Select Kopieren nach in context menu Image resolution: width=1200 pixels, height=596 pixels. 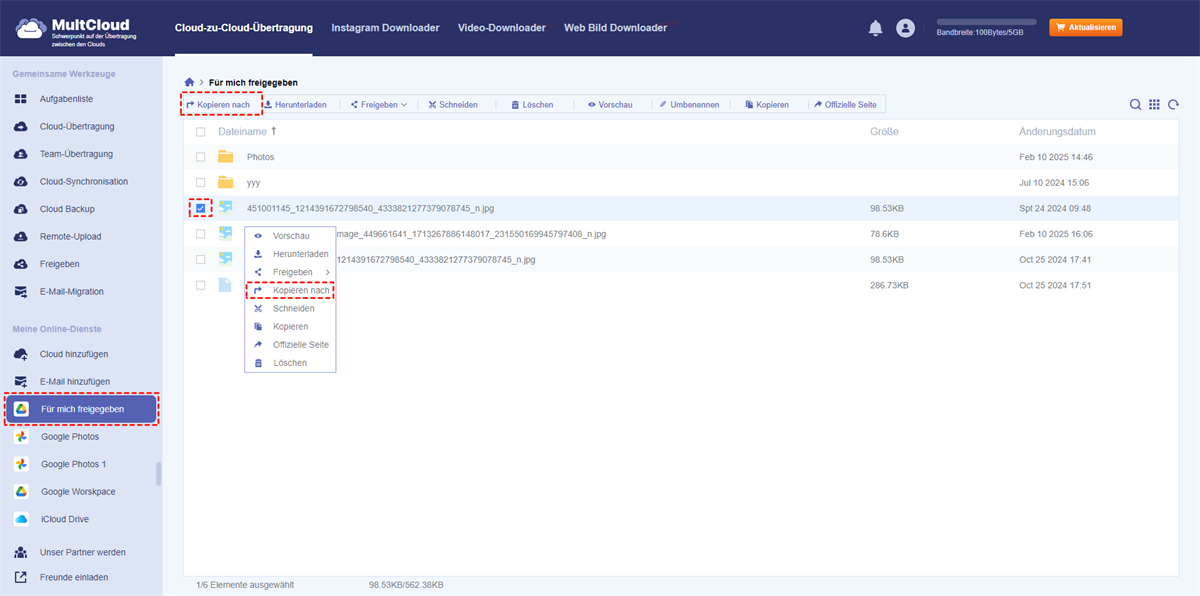point(300,290)
